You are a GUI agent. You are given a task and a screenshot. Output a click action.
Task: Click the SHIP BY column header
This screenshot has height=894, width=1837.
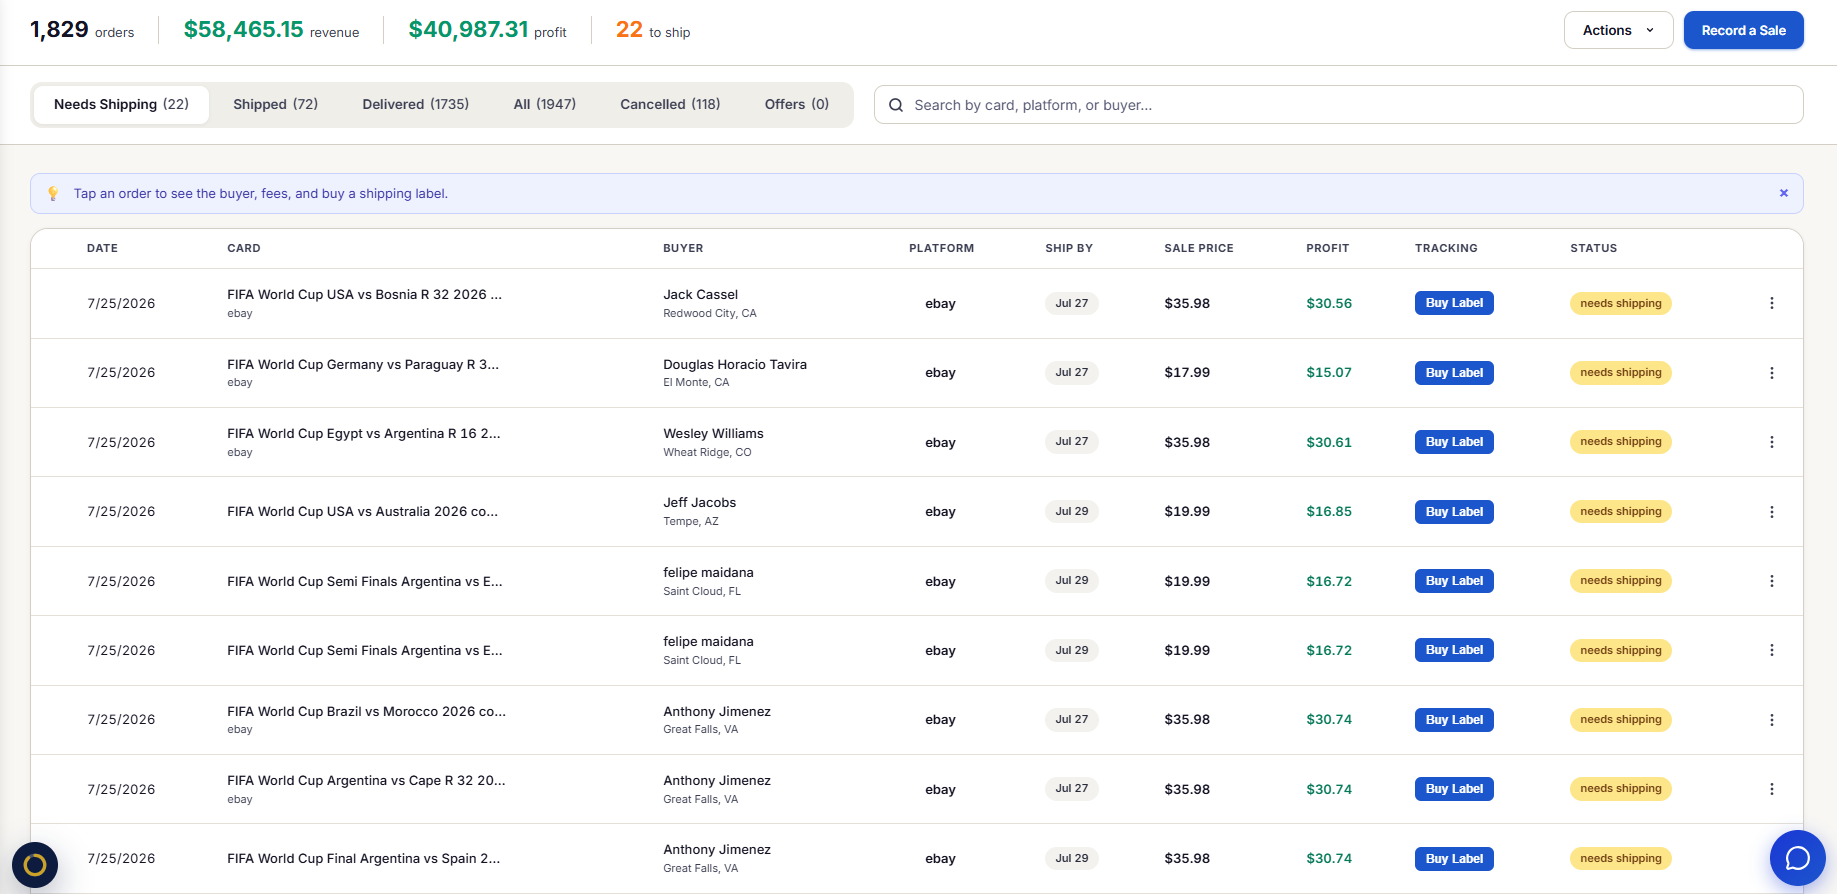pos(1069,248)
